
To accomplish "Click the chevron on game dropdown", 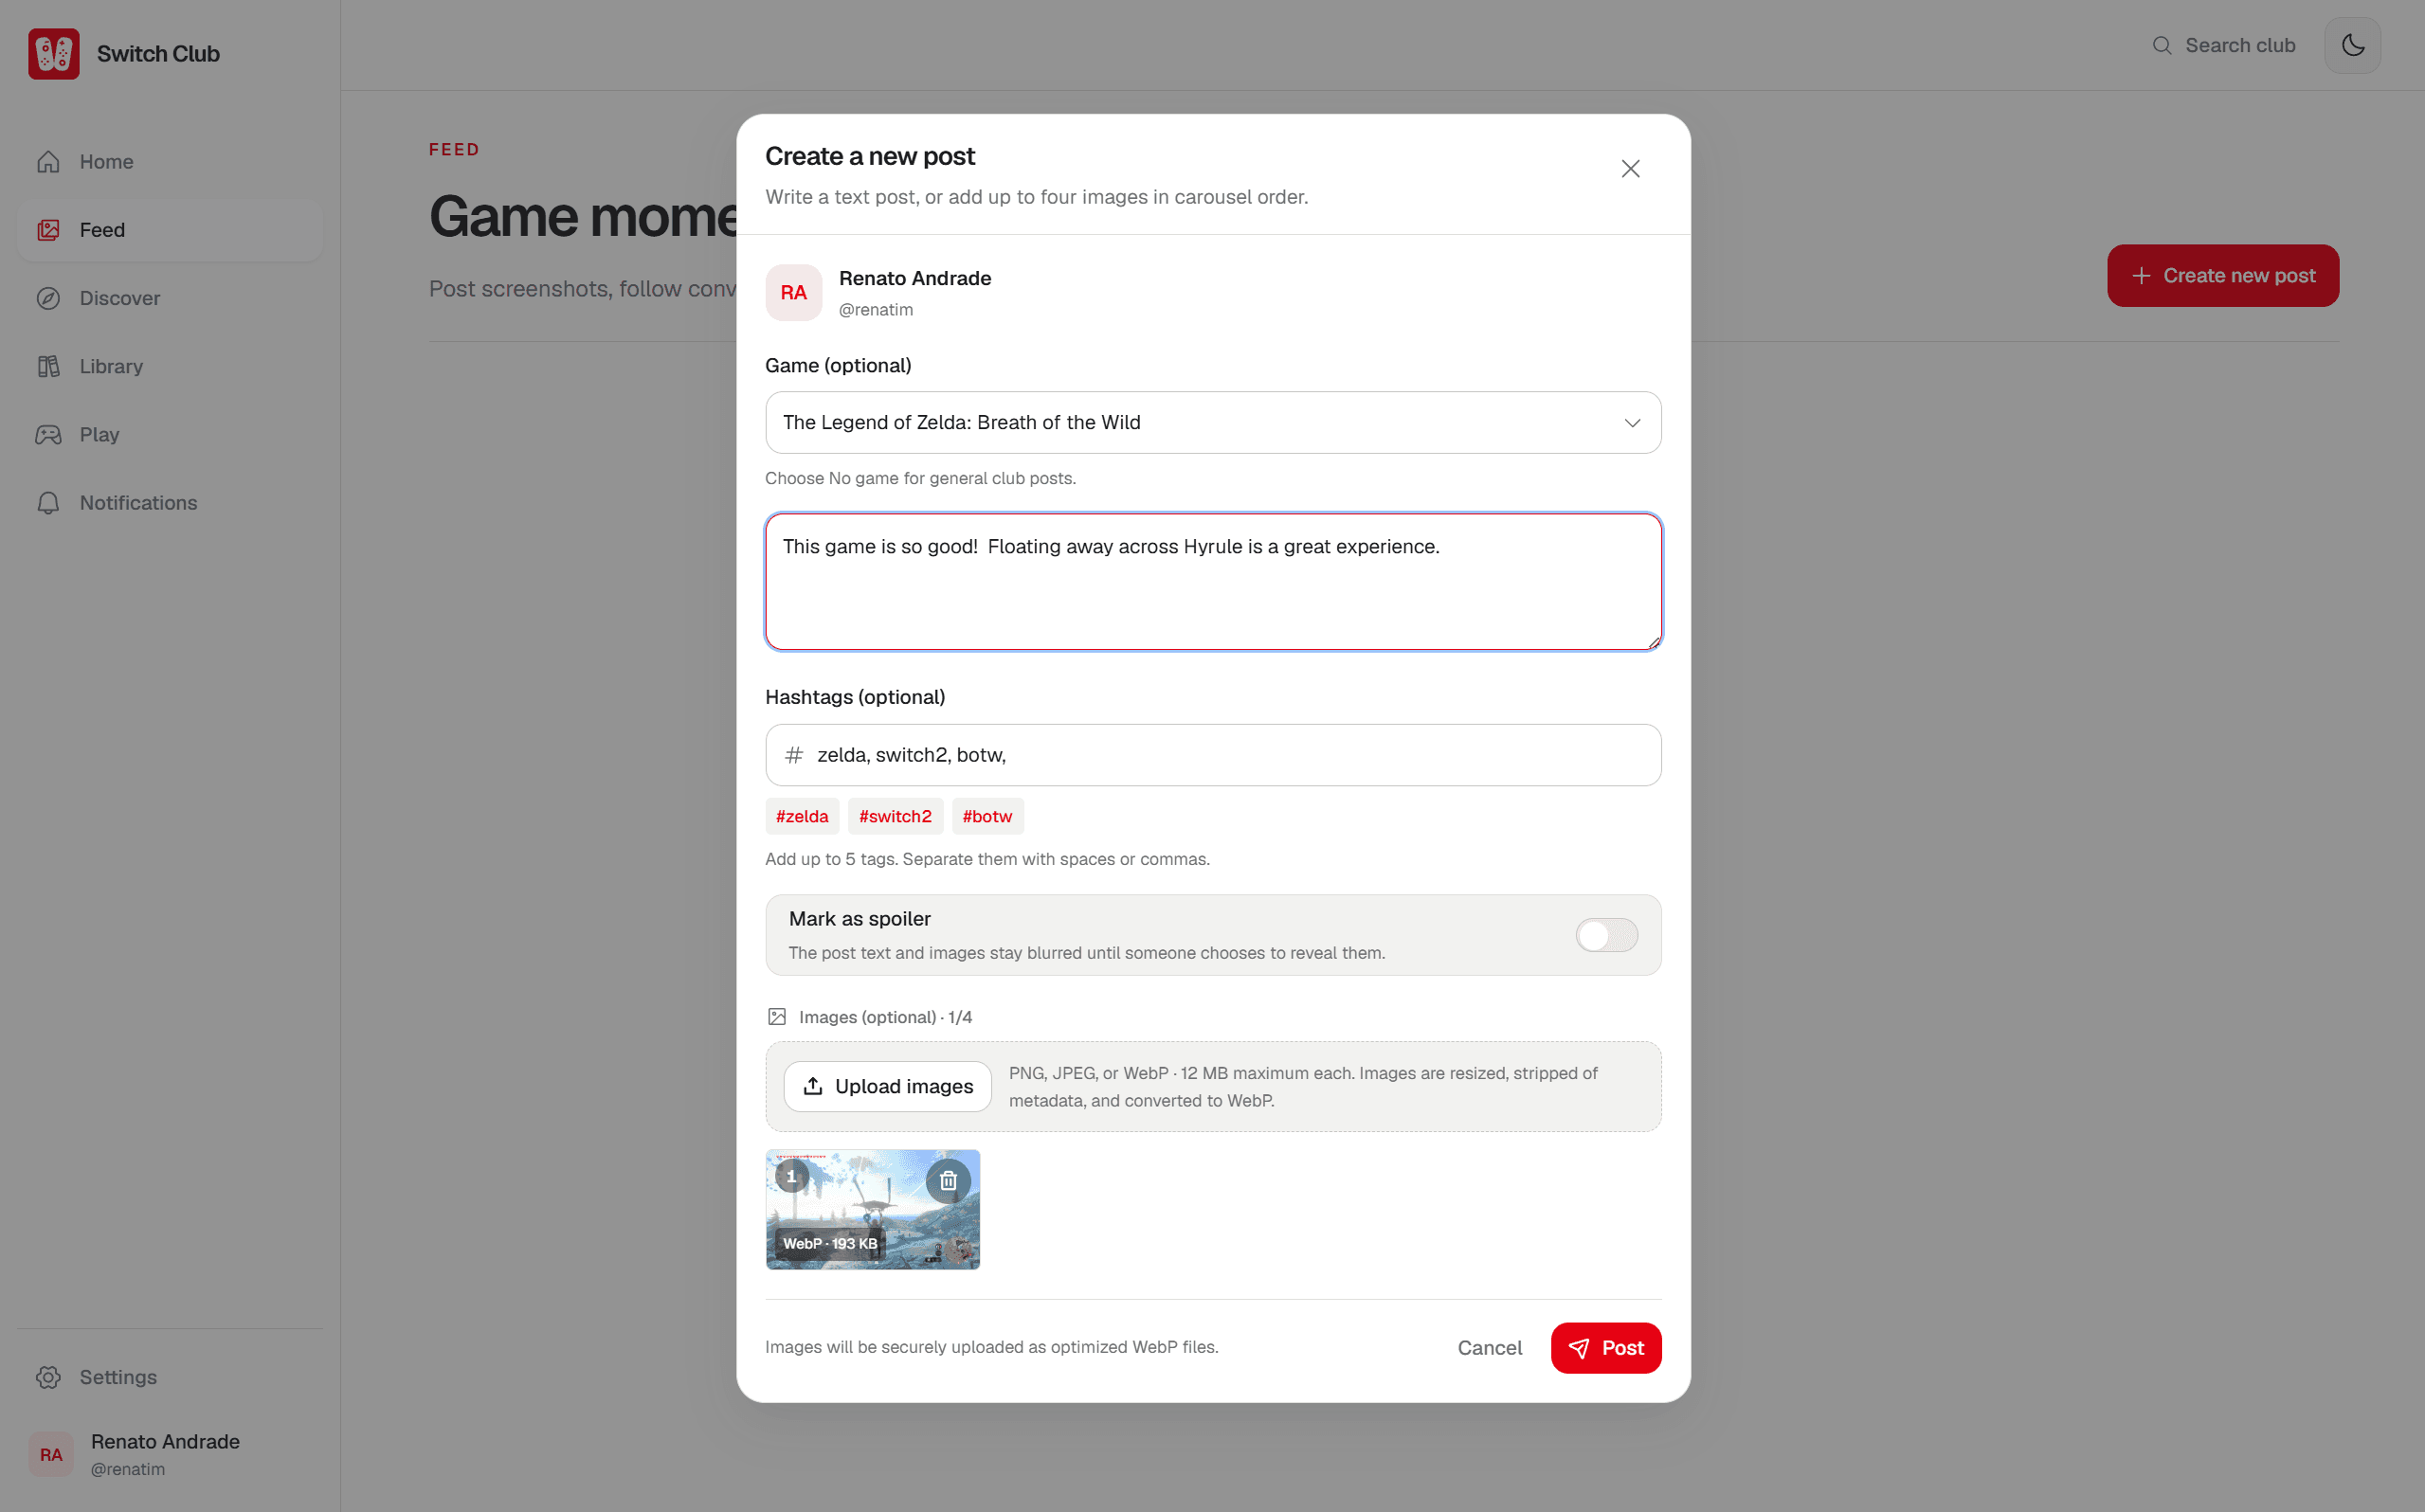I will (1632, 423).
